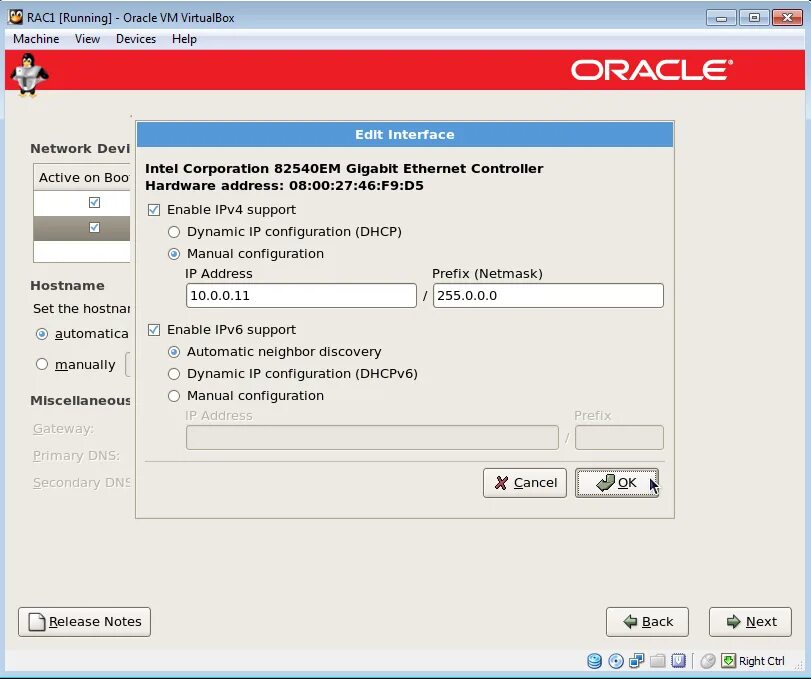
Task: Confirm with the OK button
Action: (x=617, y=482)
